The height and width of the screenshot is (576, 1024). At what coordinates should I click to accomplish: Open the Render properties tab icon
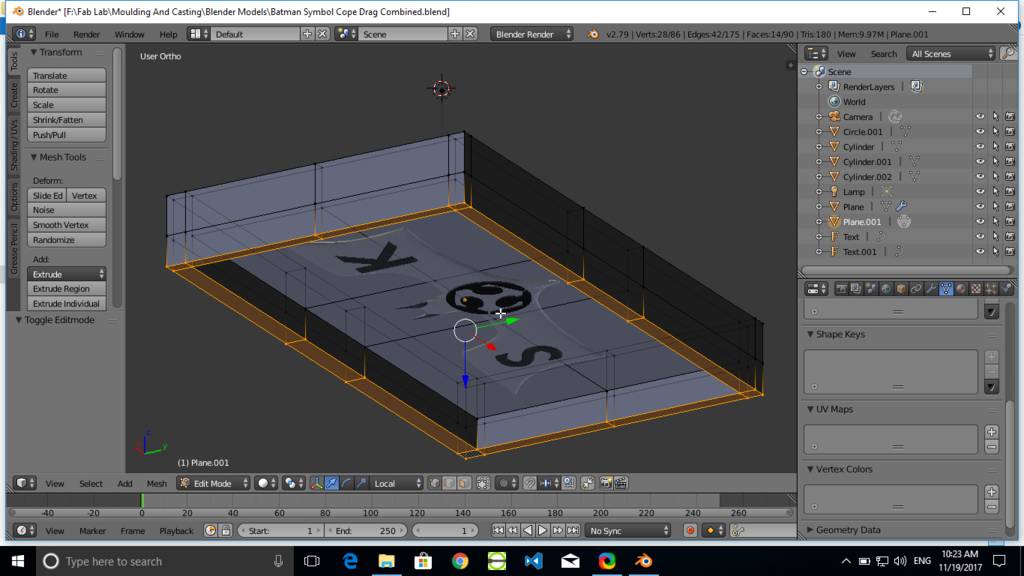tap(842, 289)
